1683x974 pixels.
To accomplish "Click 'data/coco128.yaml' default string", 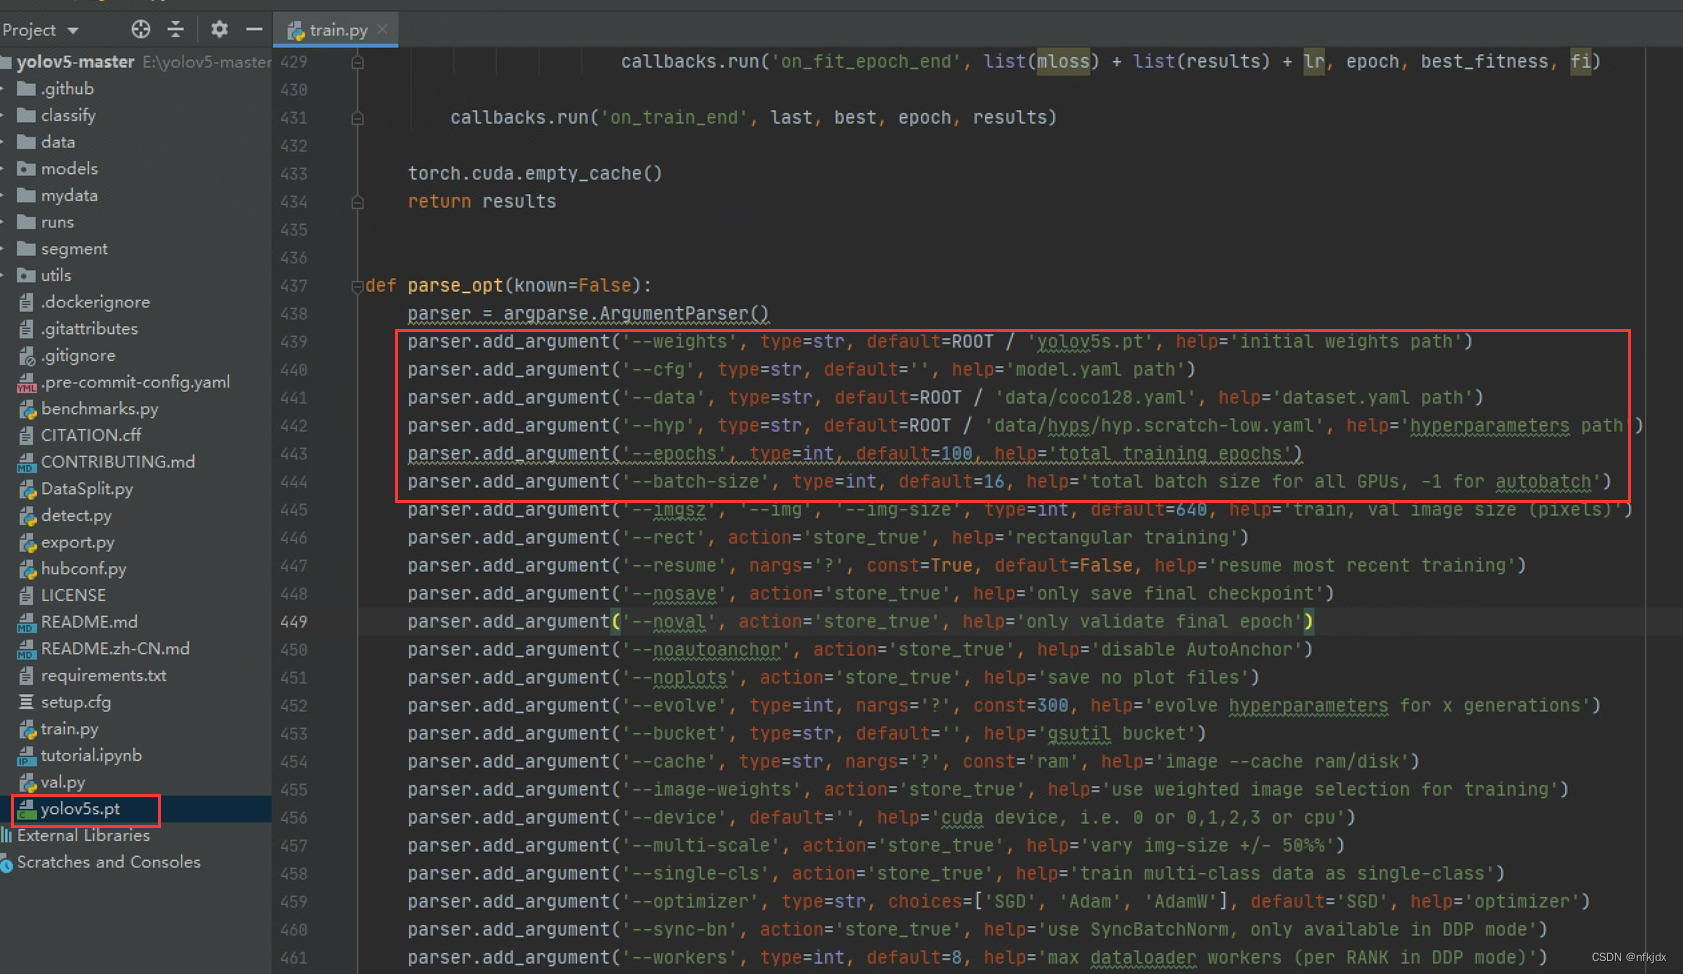I will coord(1096,398).
